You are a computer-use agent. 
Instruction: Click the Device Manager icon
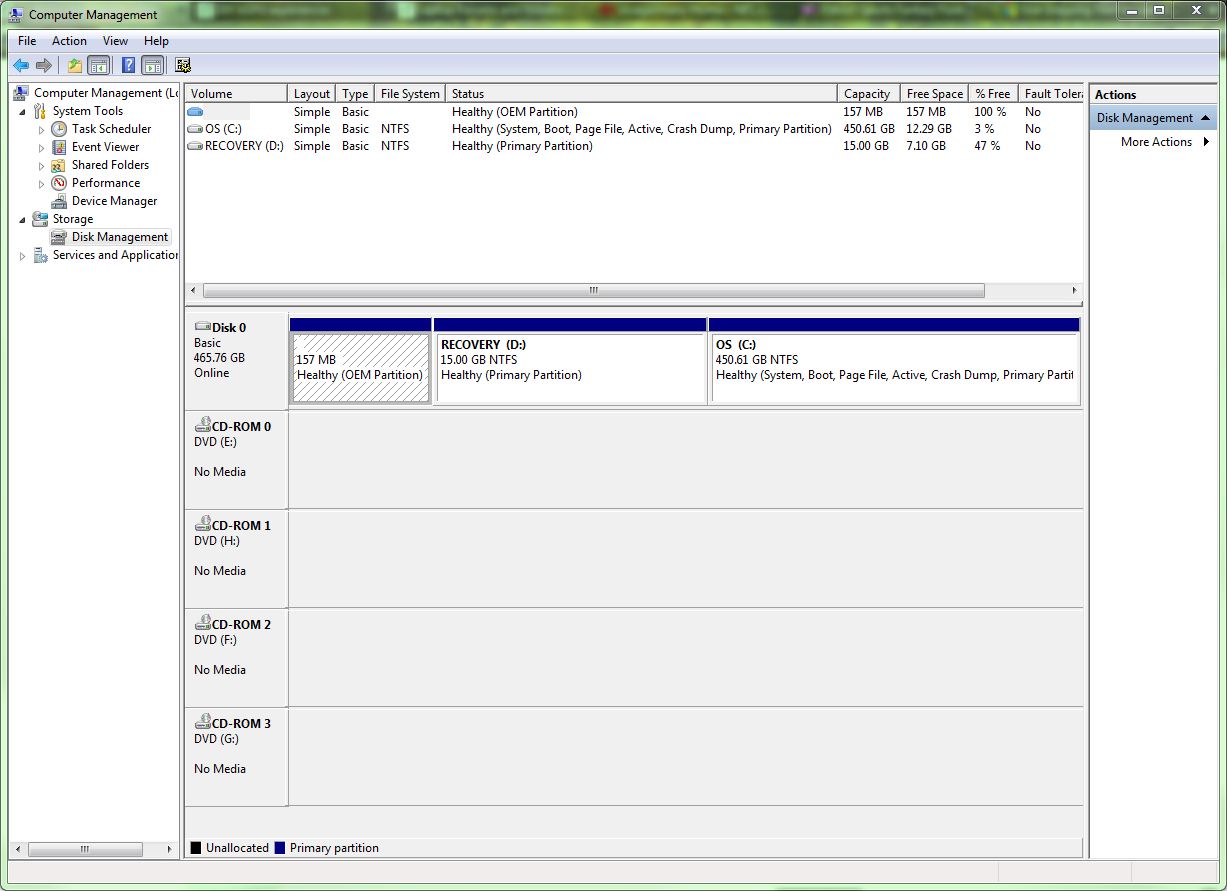pyautogui.click(x=59, y=201)
